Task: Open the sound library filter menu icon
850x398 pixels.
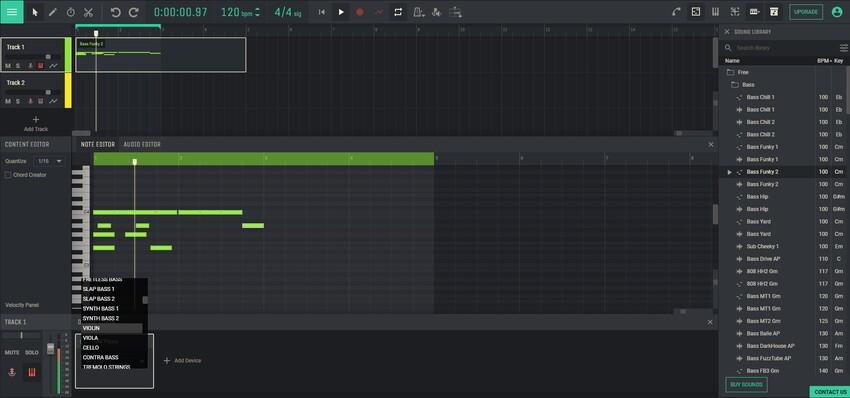Action: click(x=843, y=48)
